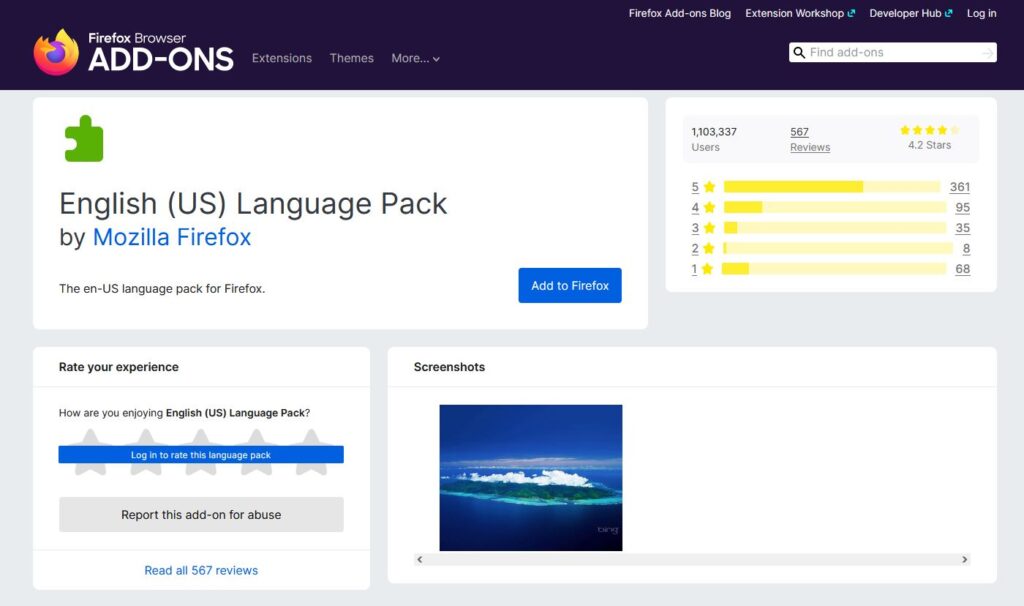The image size is (1024, 606).
Task: Click the left arrow of screenshots scrollbar
Action: (x=420, y=560)
